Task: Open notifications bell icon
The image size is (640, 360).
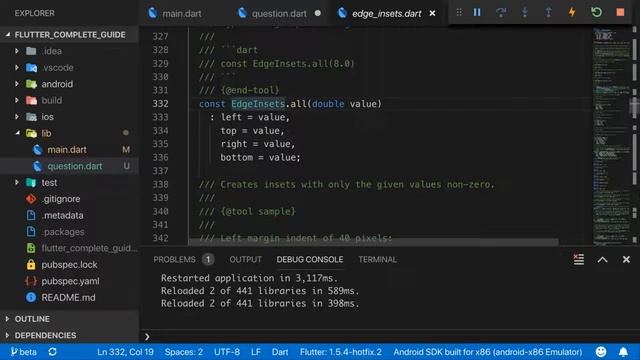Action: point(623,352)
